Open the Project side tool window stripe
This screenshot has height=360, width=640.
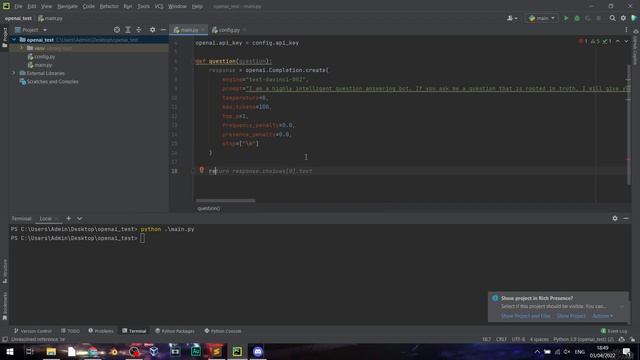(x=4, y=38)
